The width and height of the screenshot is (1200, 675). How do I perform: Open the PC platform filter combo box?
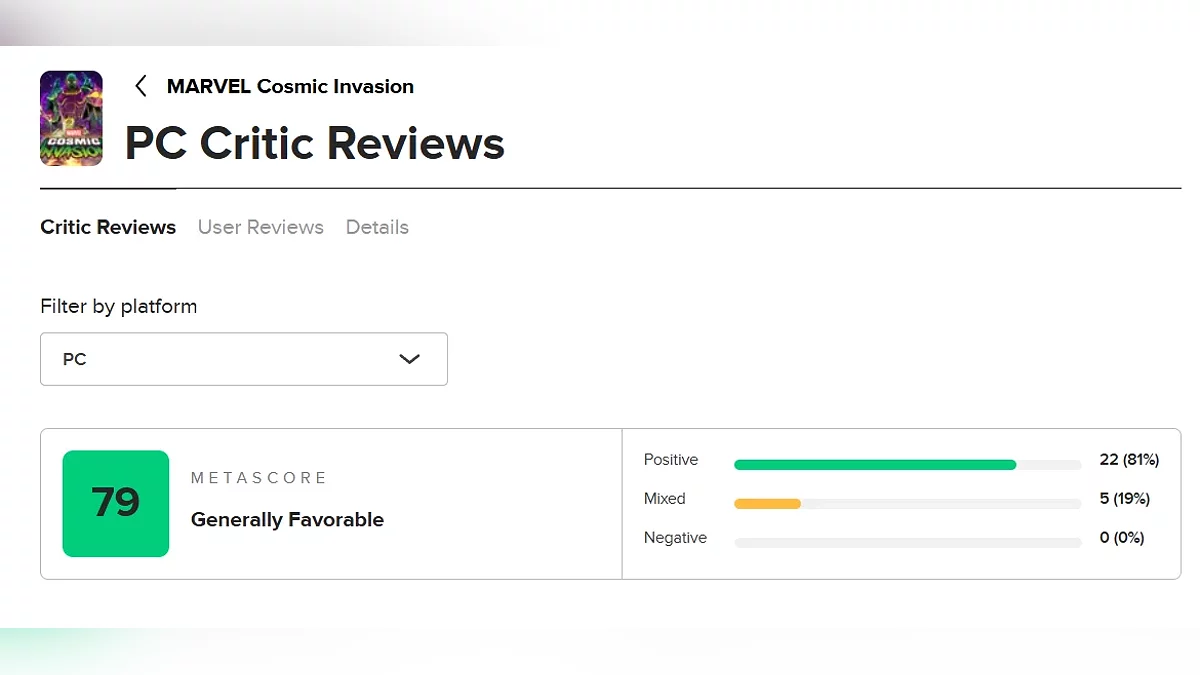[243, 359]
